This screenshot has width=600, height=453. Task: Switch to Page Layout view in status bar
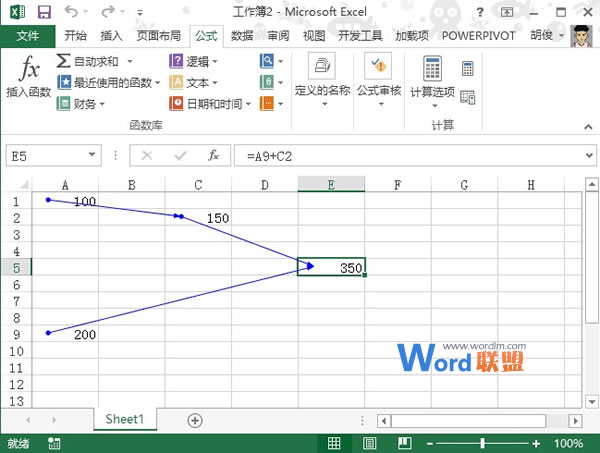point(369,443)
